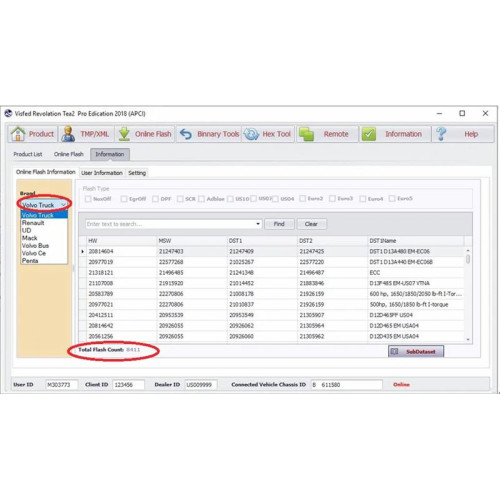Click the ECC cell in DST1Name column
The image size is (500, 500).
(416, 273)
